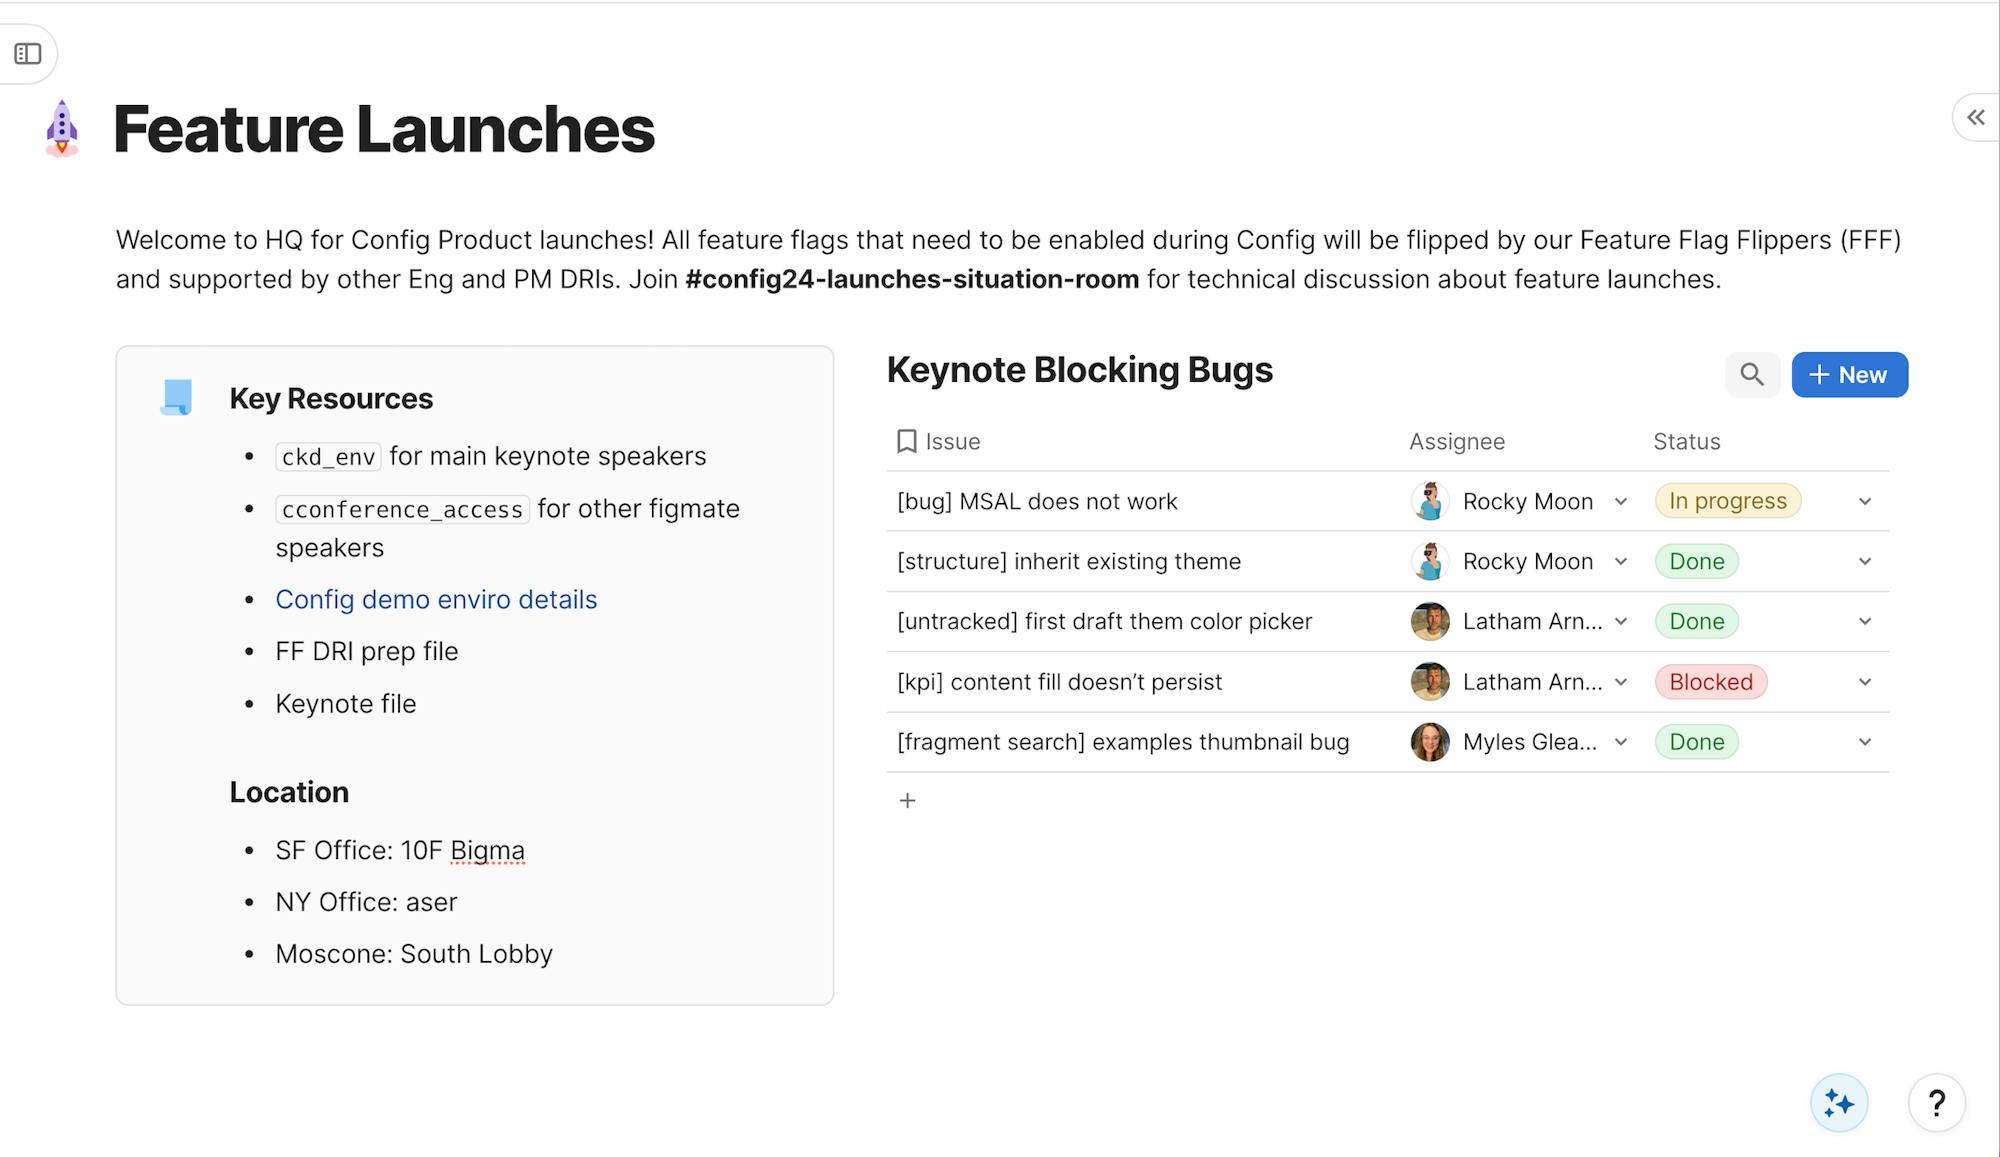Expand assignee dropdown for MSAL bug
2000x1157 pixels.
pyautogui.click(x=1621, y=501)
